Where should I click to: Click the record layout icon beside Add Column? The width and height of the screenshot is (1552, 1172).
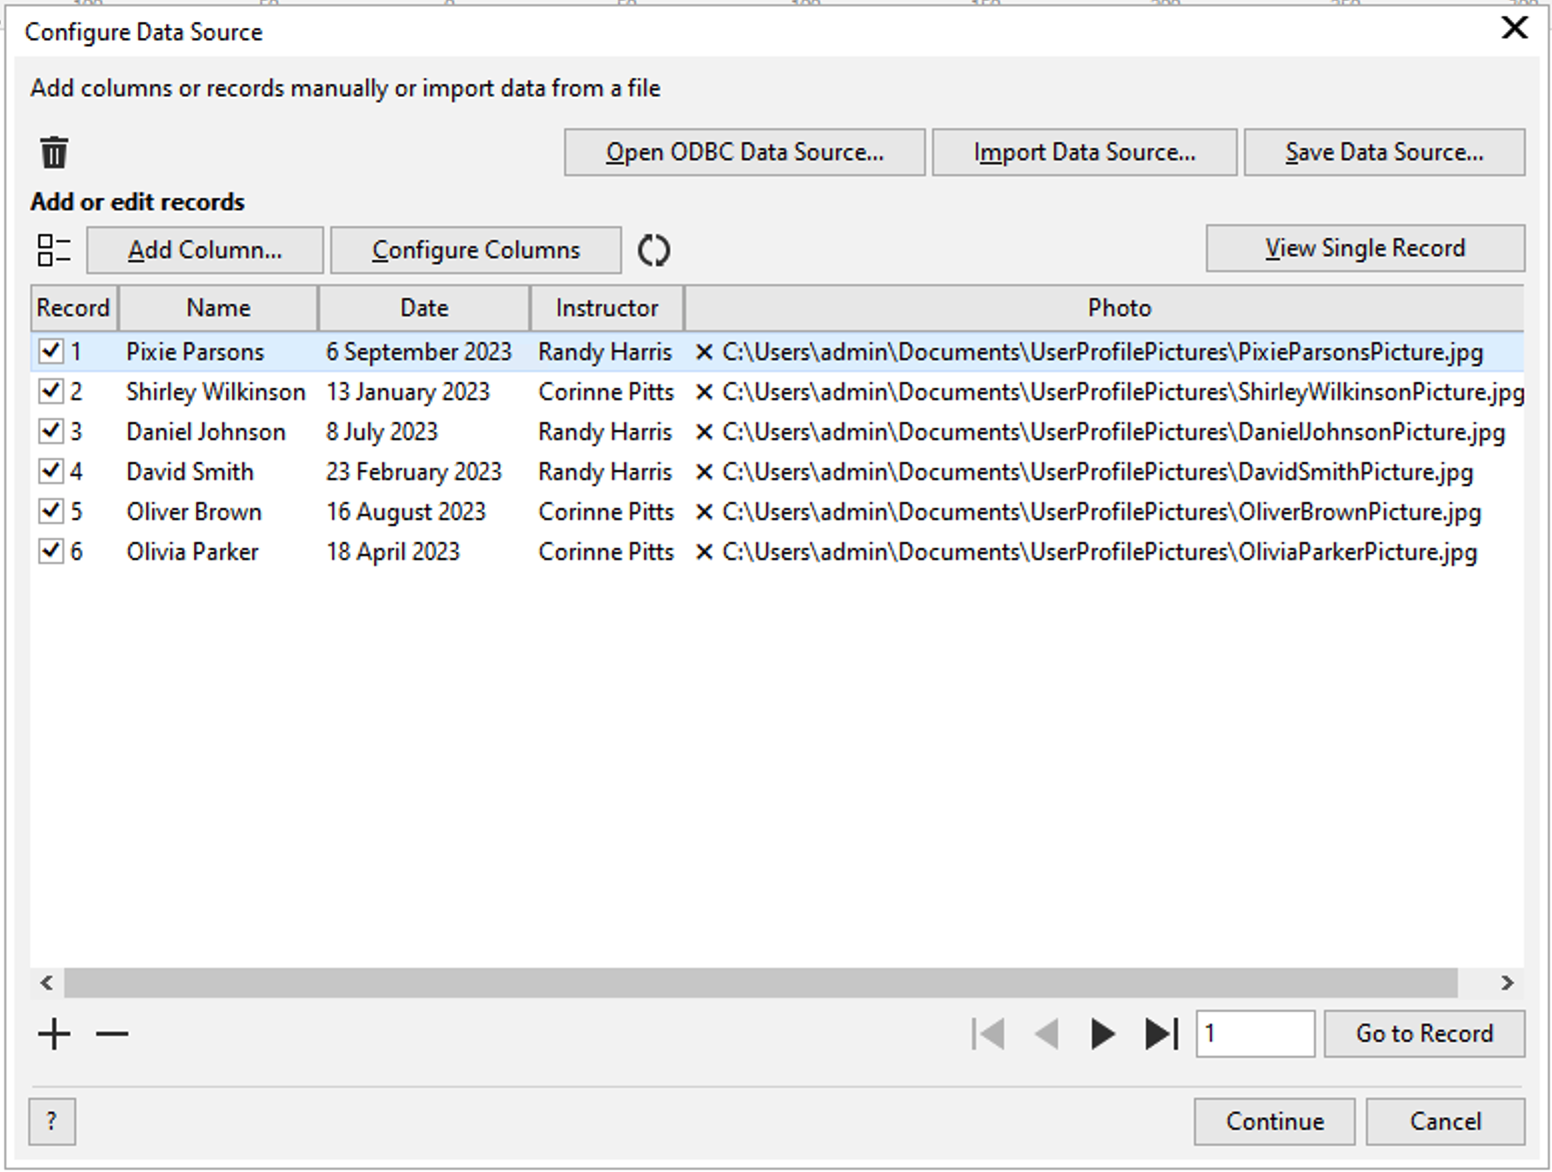(53, 249)
